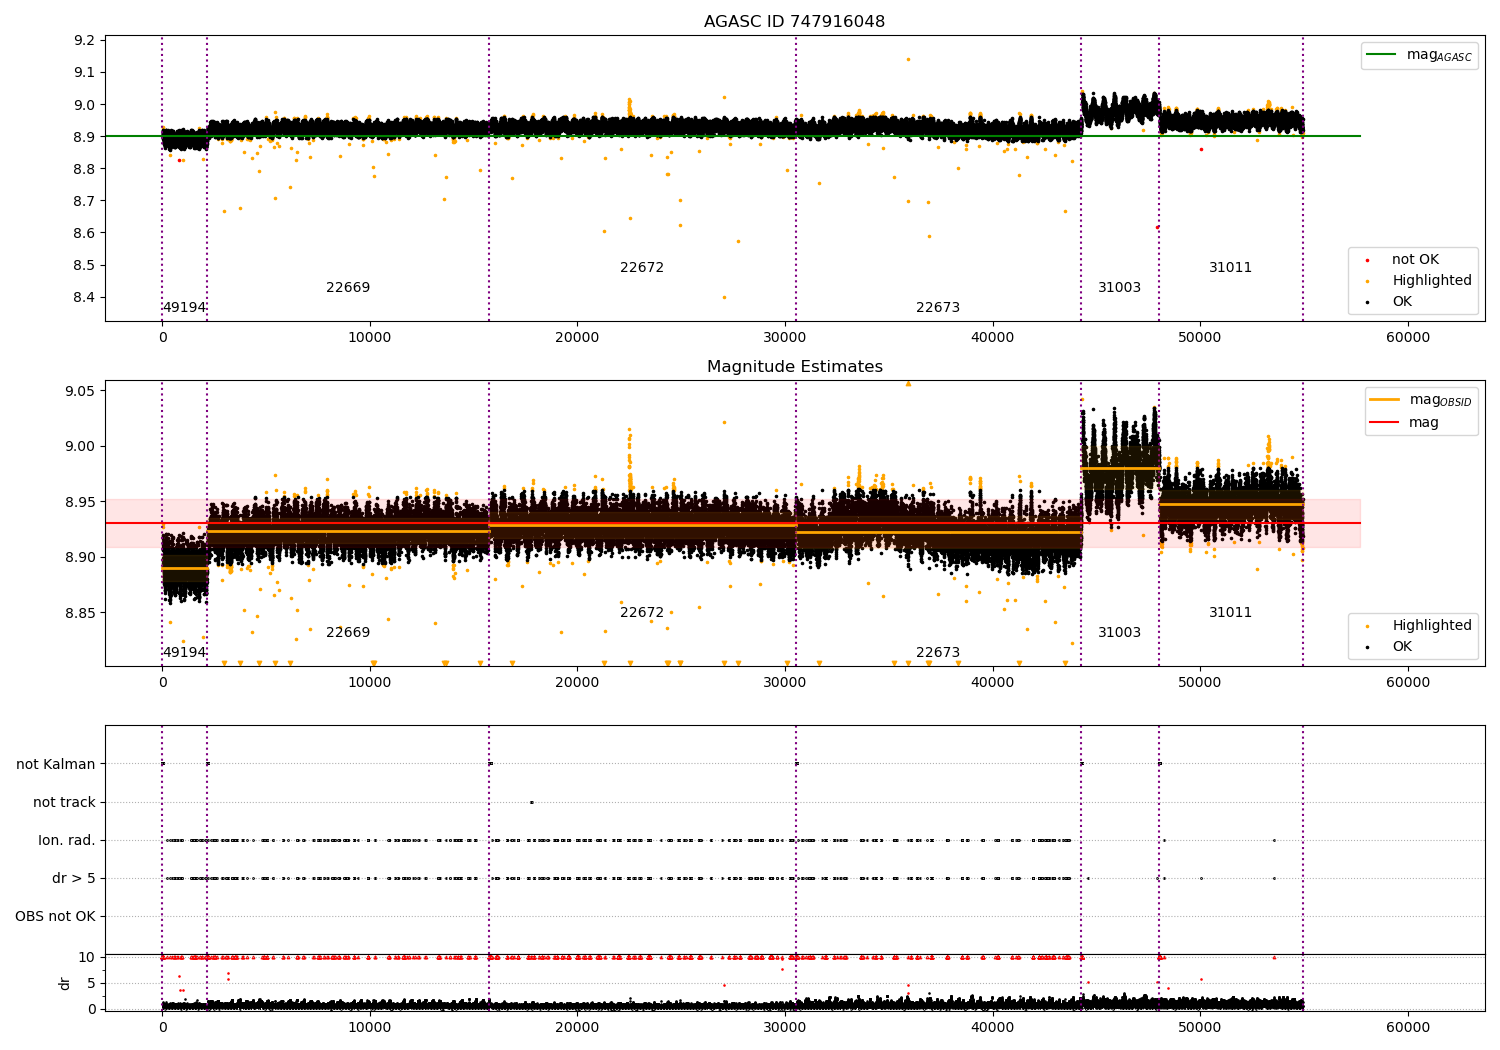
Task: Click obsid label 31011 in the Magnitude Estimates plot
Action: (1230, 613)
